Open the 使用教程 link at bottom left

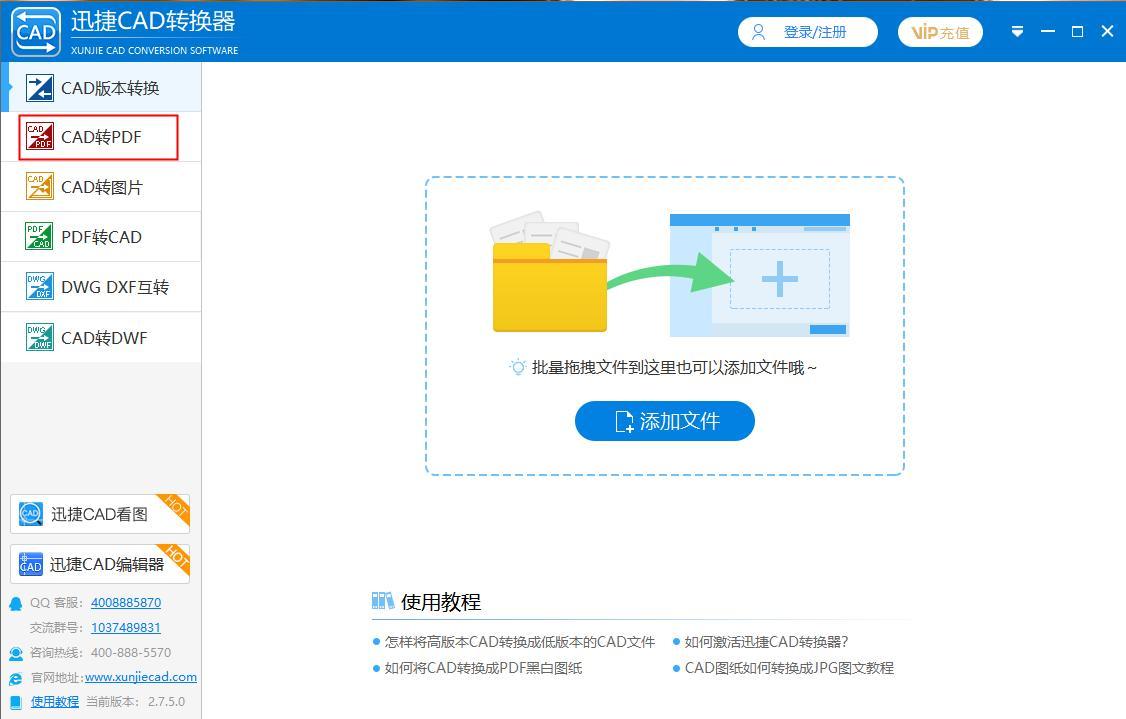(53, 701)
